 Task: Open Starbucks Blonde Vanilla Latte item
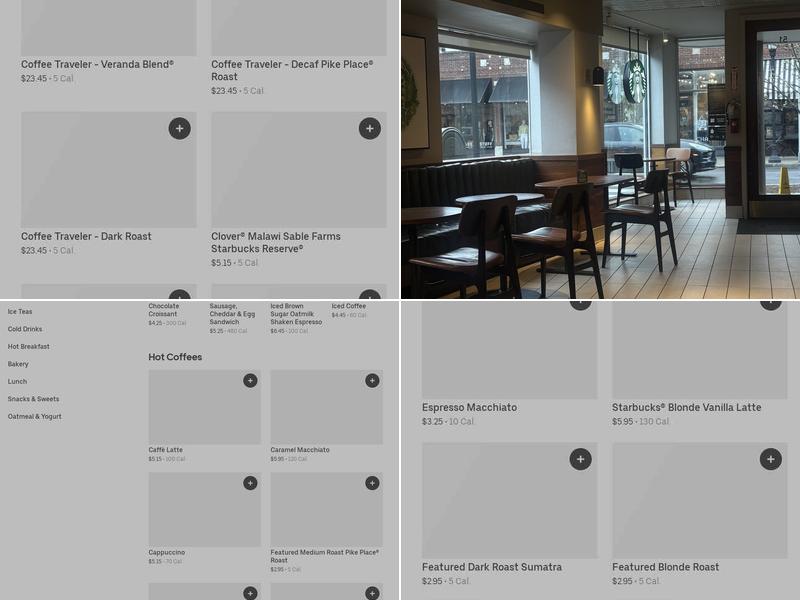pos(687,407)
